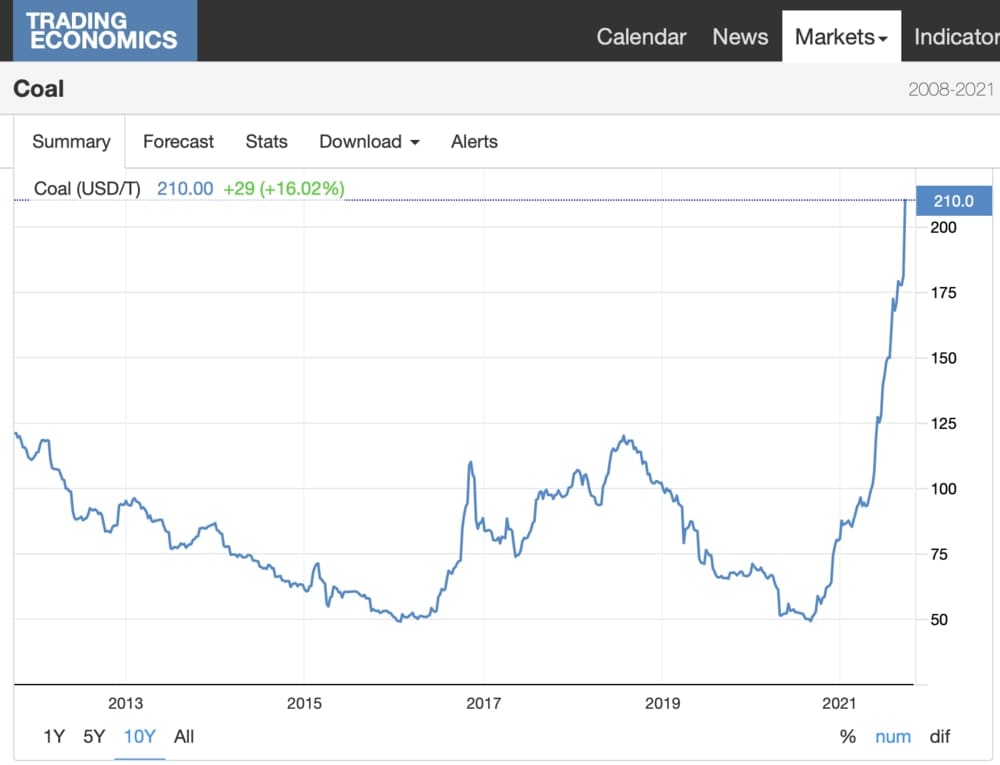Select the Summary tab

(x=70, y=142)
